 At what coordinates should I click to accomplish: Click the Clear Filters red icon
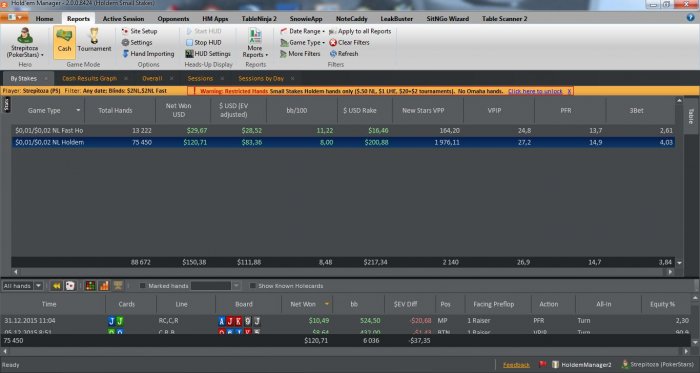[333, 42]
